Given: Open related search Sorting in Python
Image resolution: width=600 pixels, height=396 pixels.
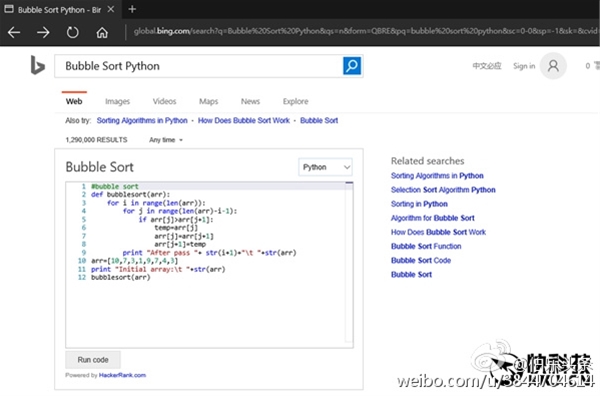Looking at the screenshot, I should coord(419,204).
